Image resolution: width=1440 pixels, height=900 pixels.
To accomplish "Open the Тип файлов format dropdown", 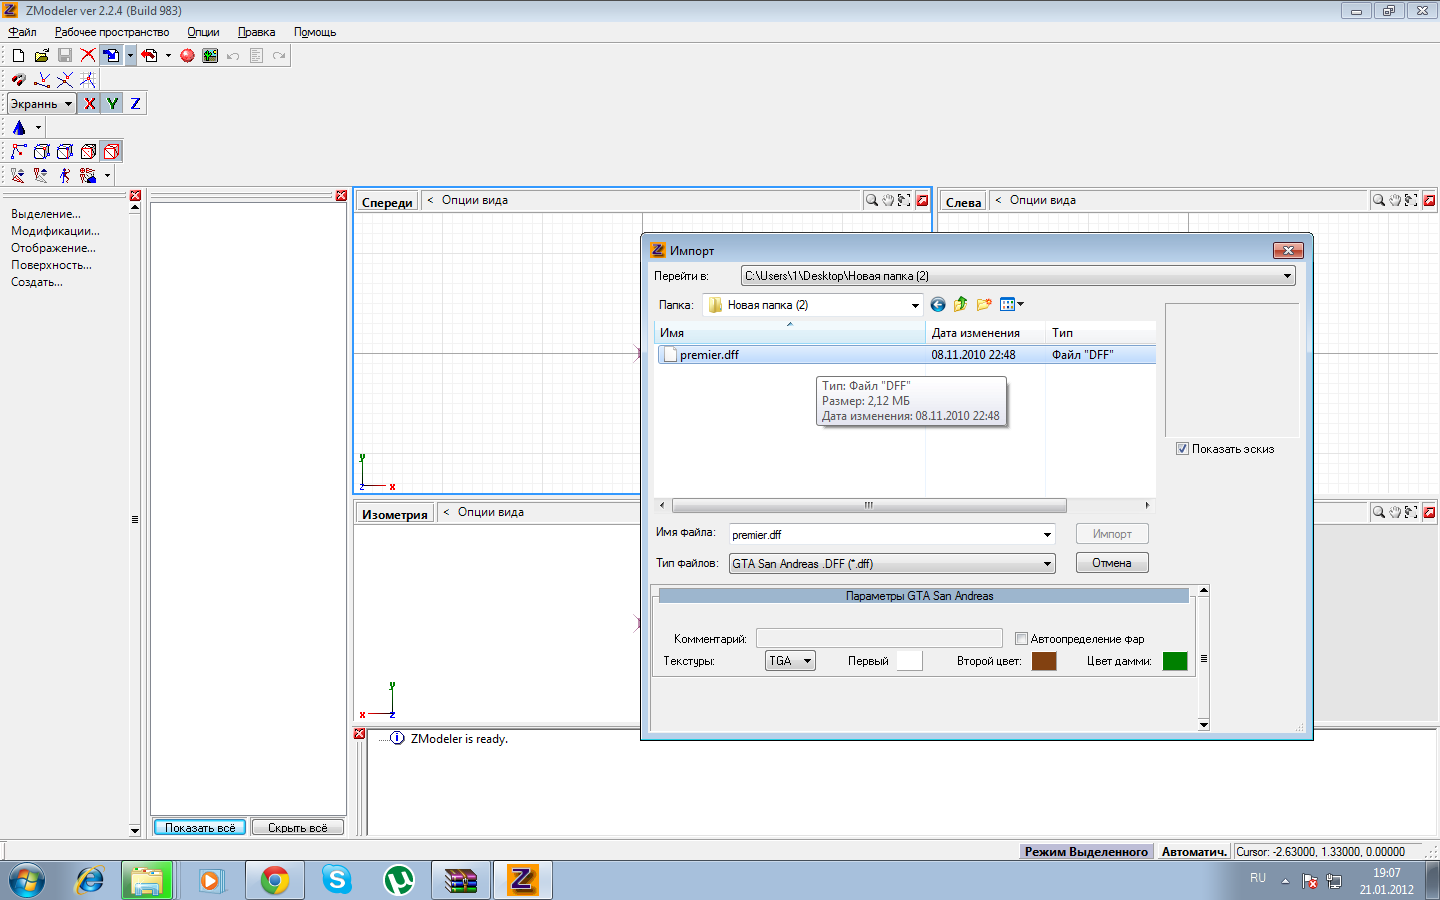I will click(x=1047, y=564).
